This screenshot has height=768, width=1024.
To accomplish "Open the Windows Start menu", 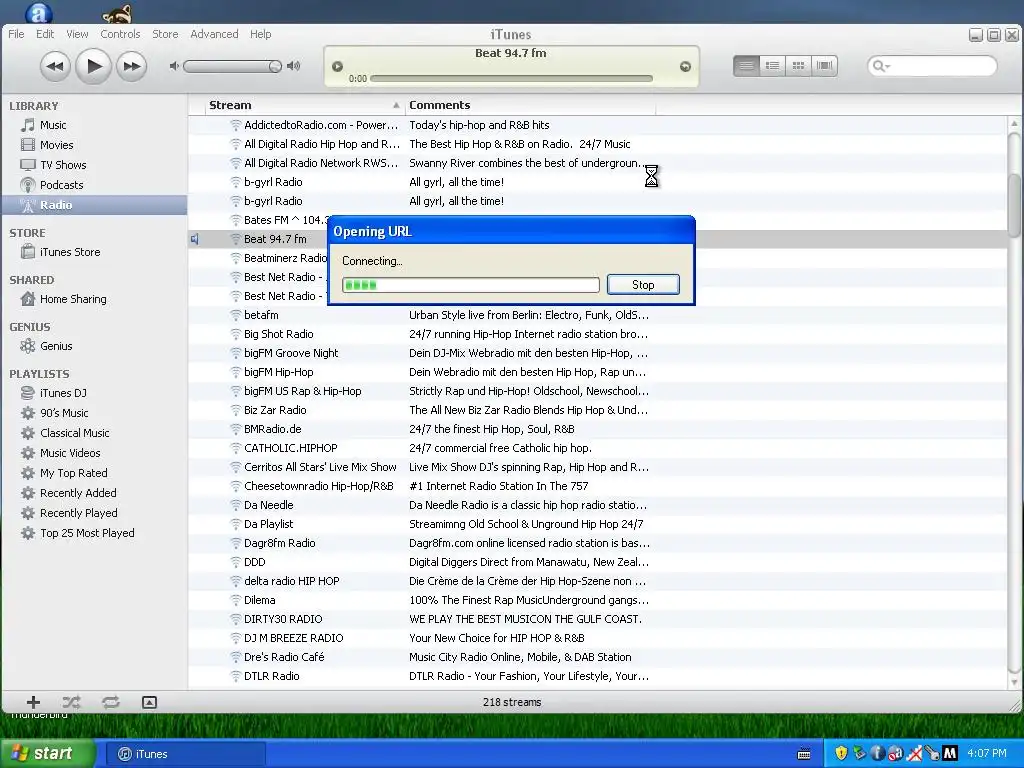I will (x=46, y=754).
